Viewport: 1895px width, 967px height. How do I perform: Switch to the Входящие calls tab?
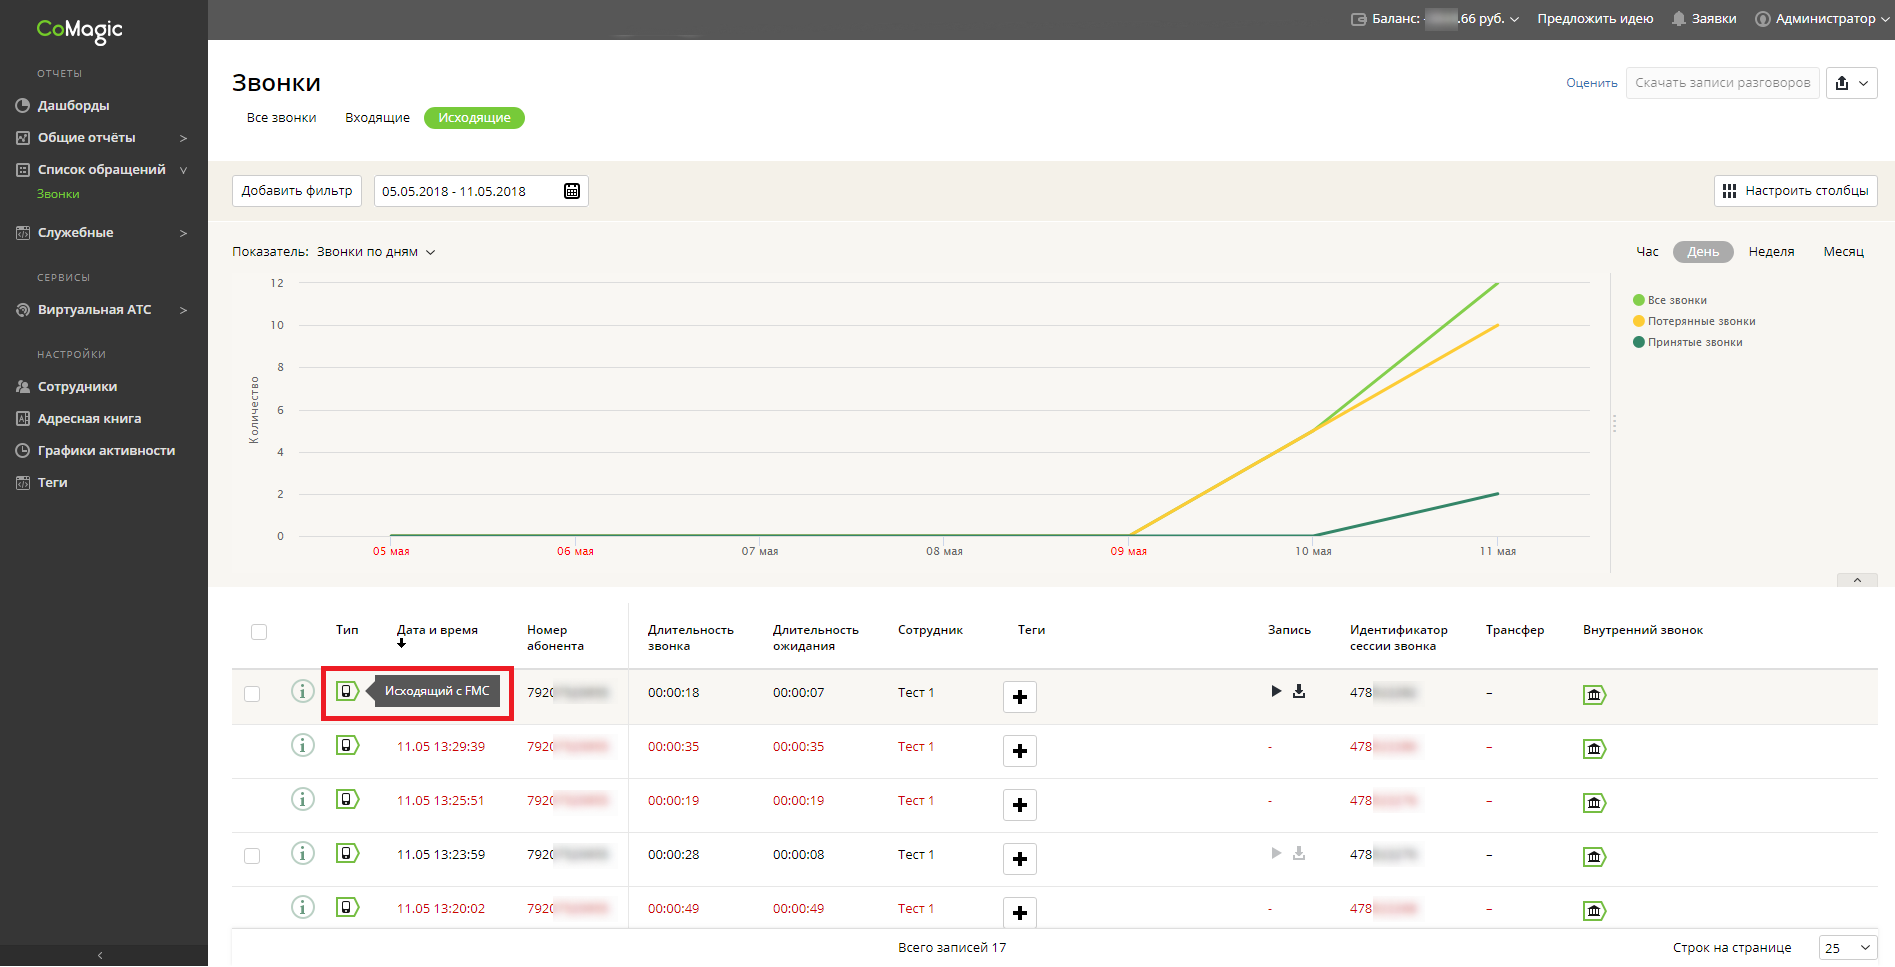pos(377,118)
